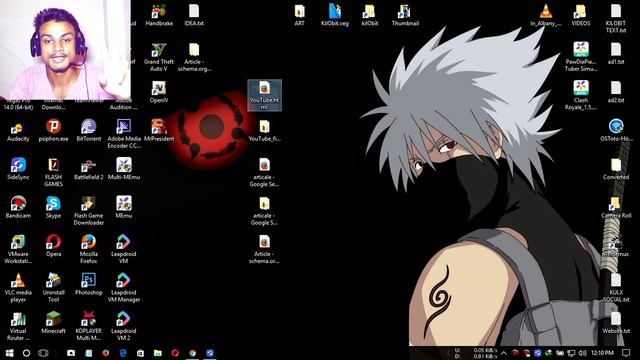The image size is (640, 360).
Task: Launch the MEmu emulator shortcut
Action: (x=124, y=207)
